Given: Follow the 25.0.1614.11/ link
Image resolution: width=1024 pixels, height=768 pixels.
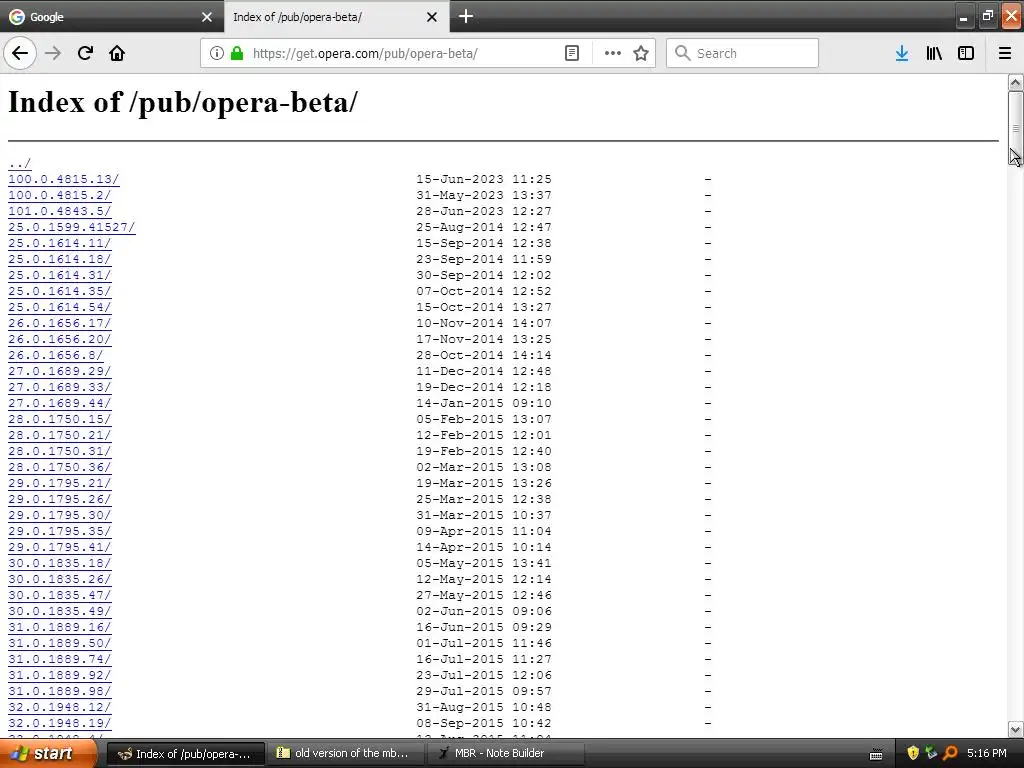Looking at the screenshot, I should pyautogui.click(x=59, y=243).
